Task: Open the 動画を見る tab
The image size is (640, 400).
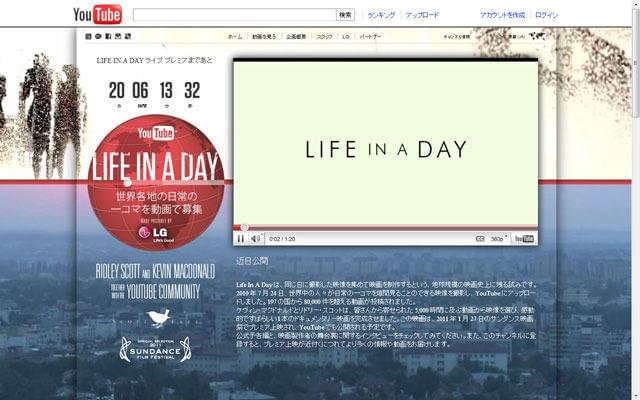Action: coord(264,37)
